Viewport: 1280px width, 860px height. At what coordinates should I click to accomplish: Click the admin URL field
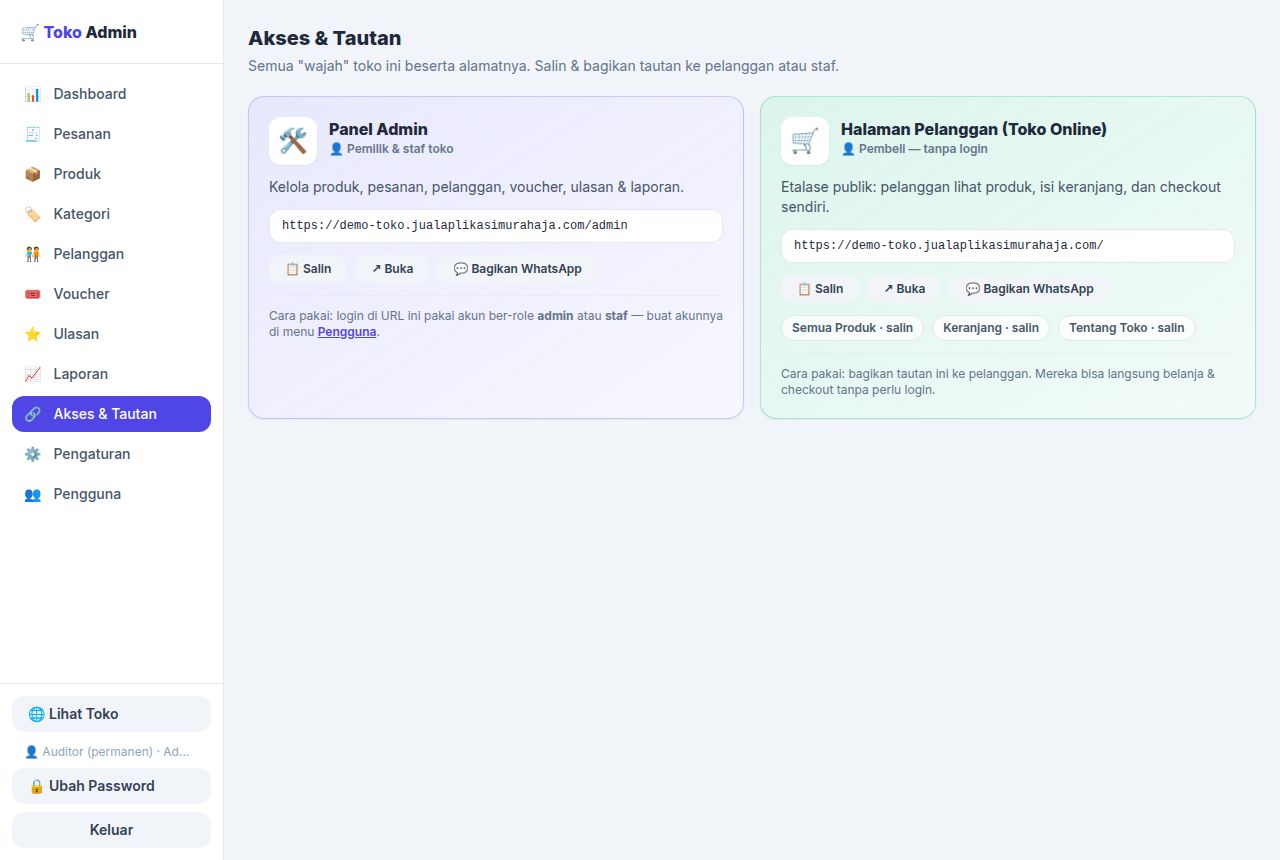[x=496, y=226]
